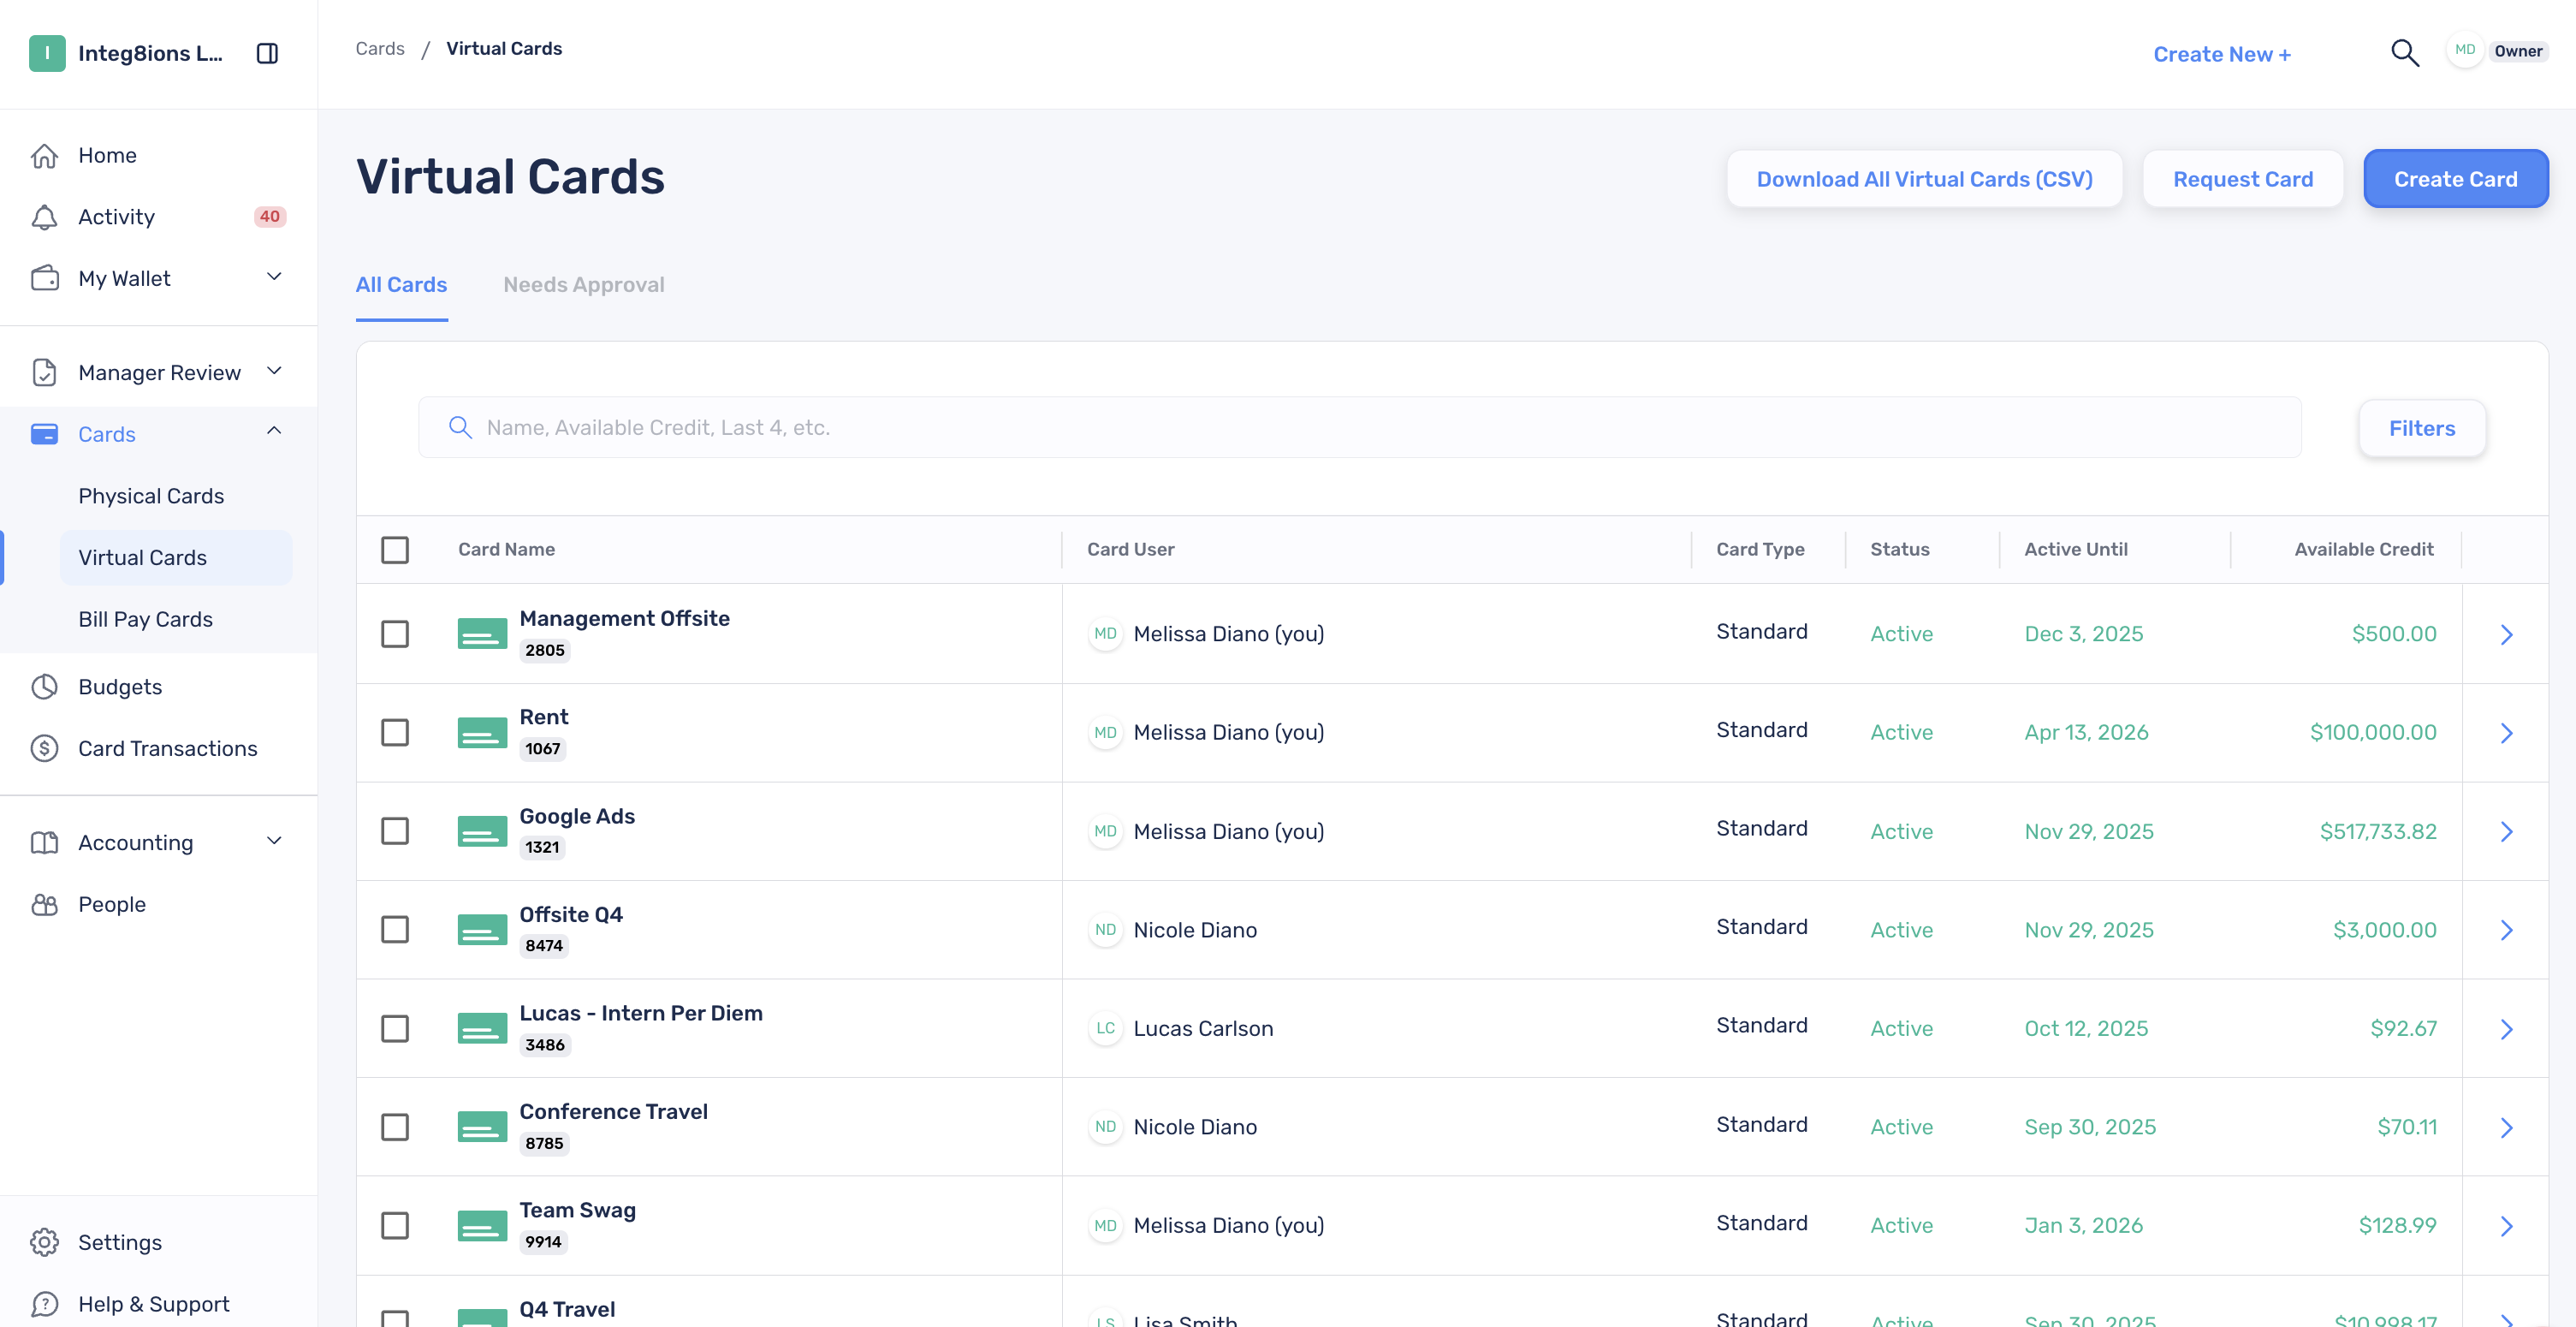Screen dimensions: 2576x1327
Task: Expand the Manager Review chevron
Action: coord(274,371)
